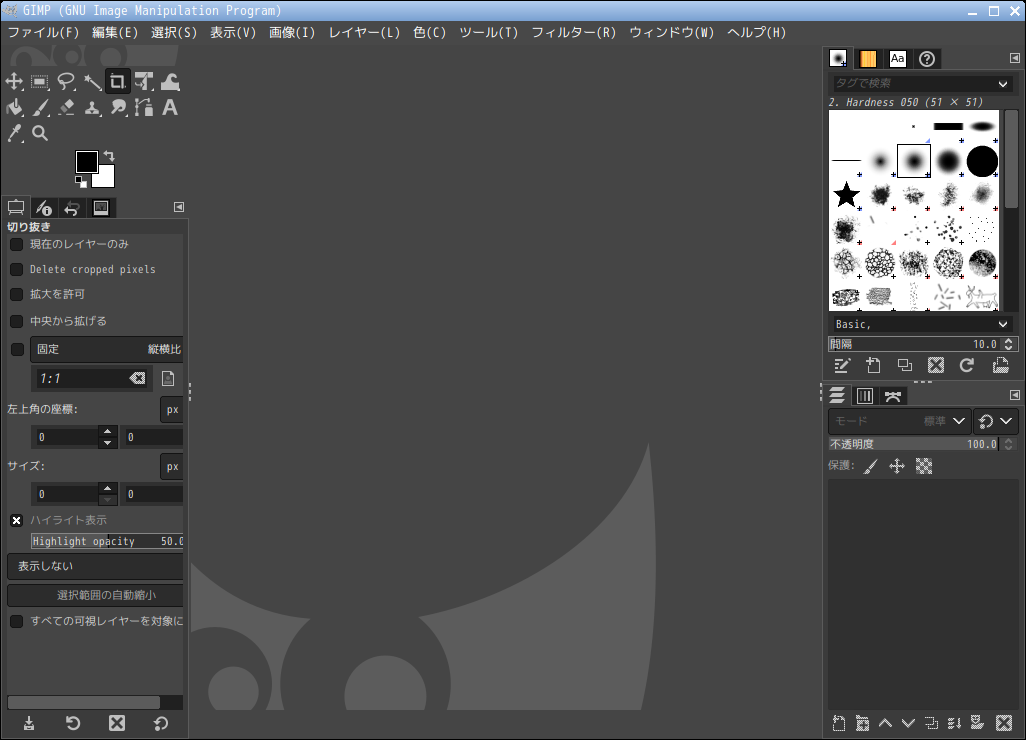Select the Text tool
This screenshot has width=1026, height=740.
[x=170, y=107]
